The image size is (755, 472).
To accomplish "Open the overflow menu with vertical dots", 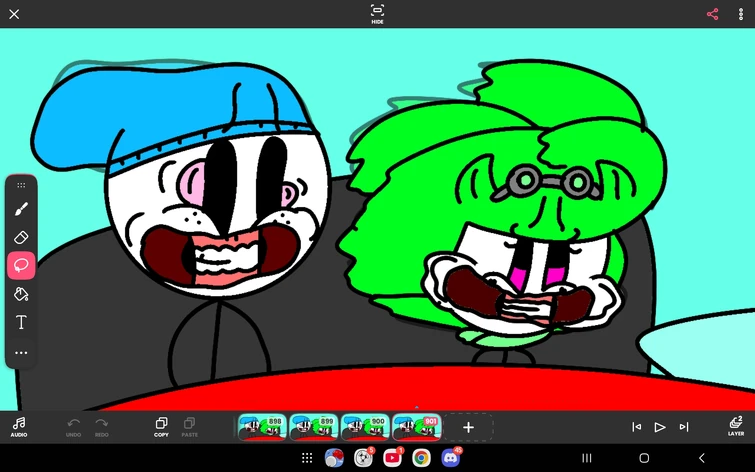I will tap(741, 14).
